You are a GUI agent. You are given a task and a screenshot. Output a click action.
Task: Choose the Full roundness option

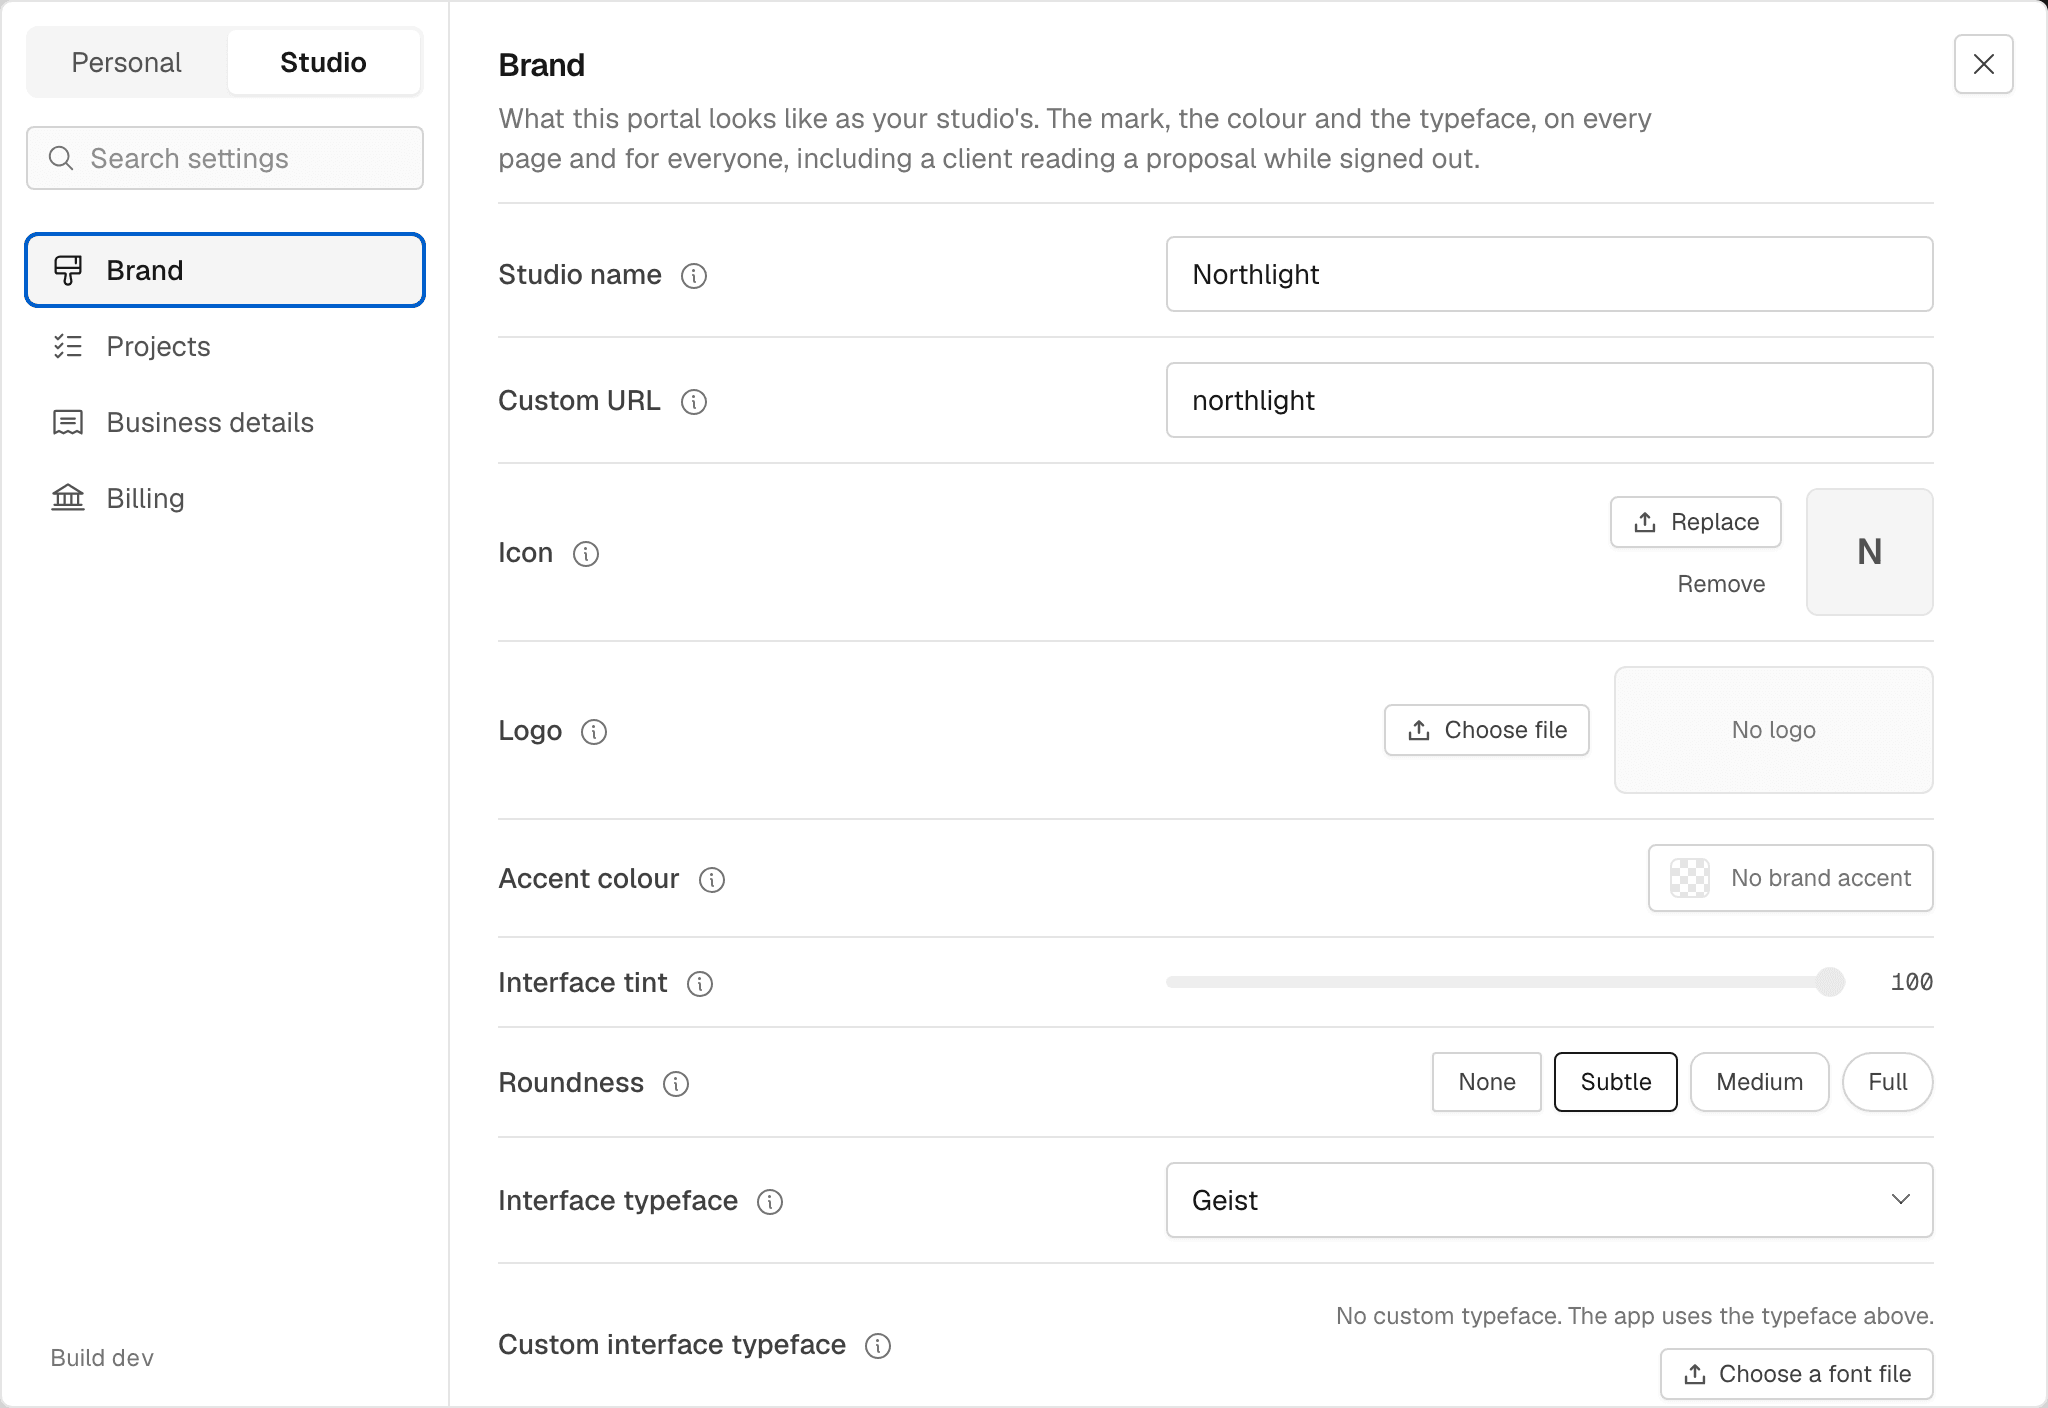(x=1887, y=1082)
